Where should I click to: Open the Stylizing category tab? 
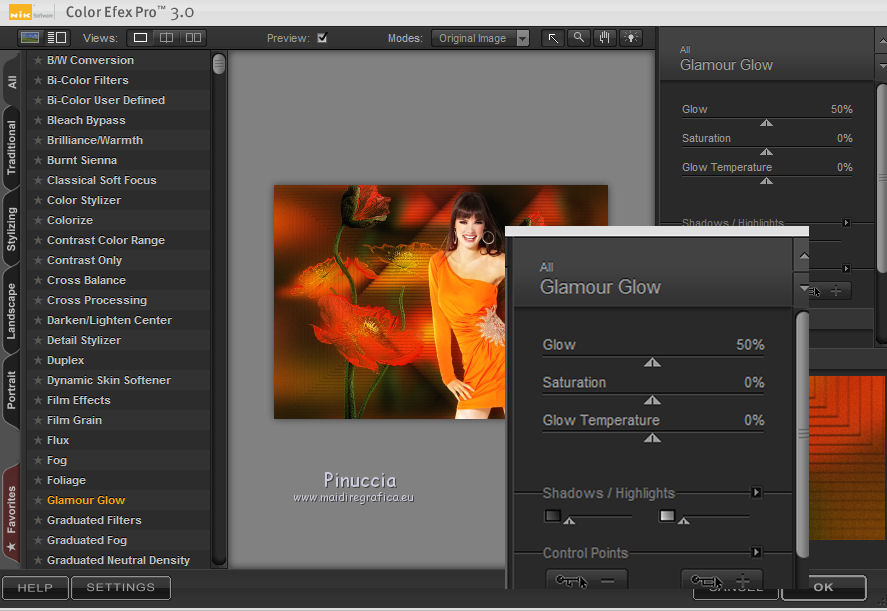click(x=12, y=229)
